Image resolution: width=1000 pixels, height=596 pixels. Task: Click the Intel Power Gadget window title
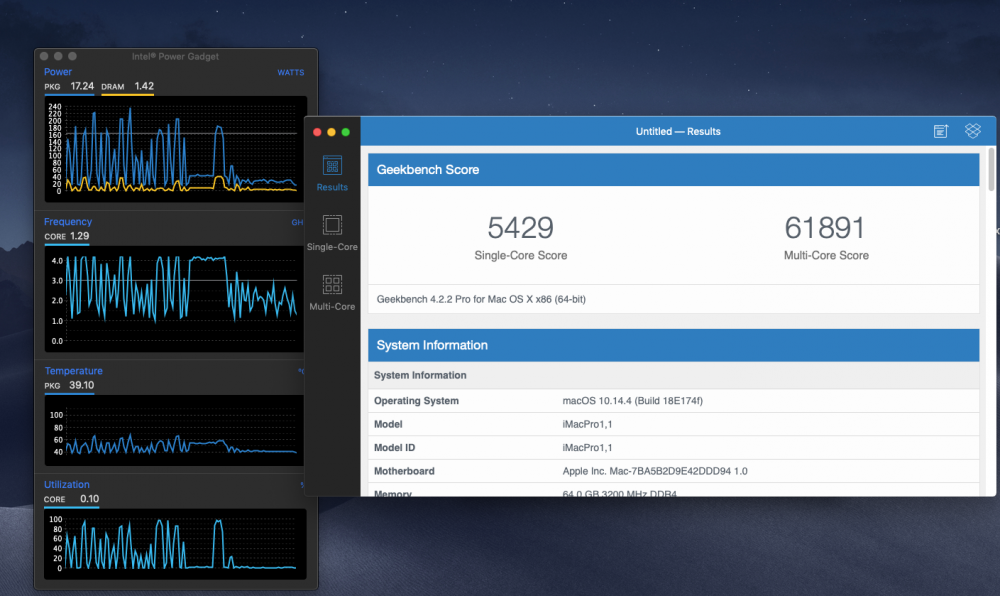[175, 56]
